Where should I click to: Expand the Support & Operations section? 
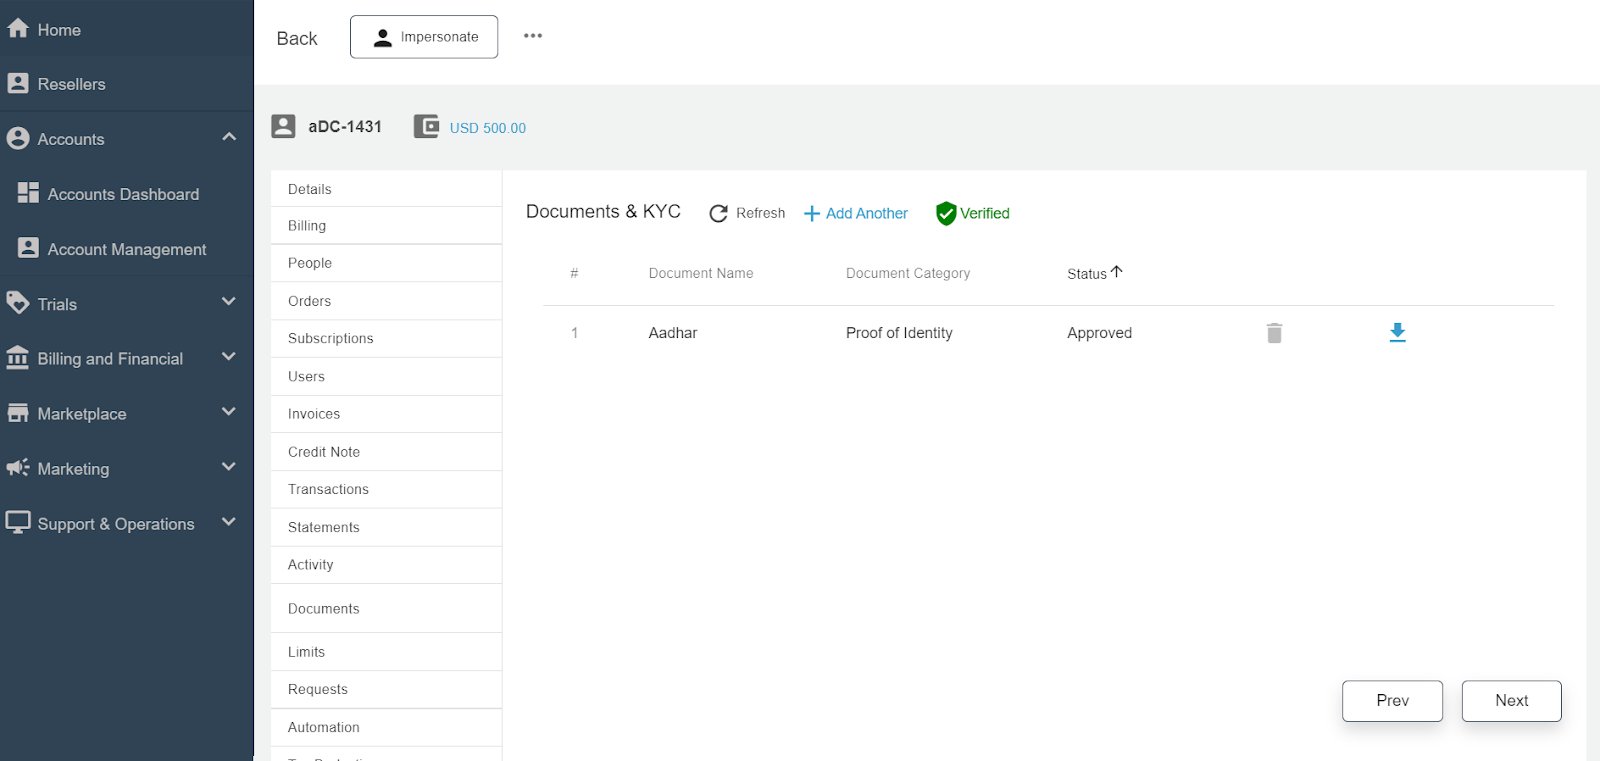[x=229, y=521]
